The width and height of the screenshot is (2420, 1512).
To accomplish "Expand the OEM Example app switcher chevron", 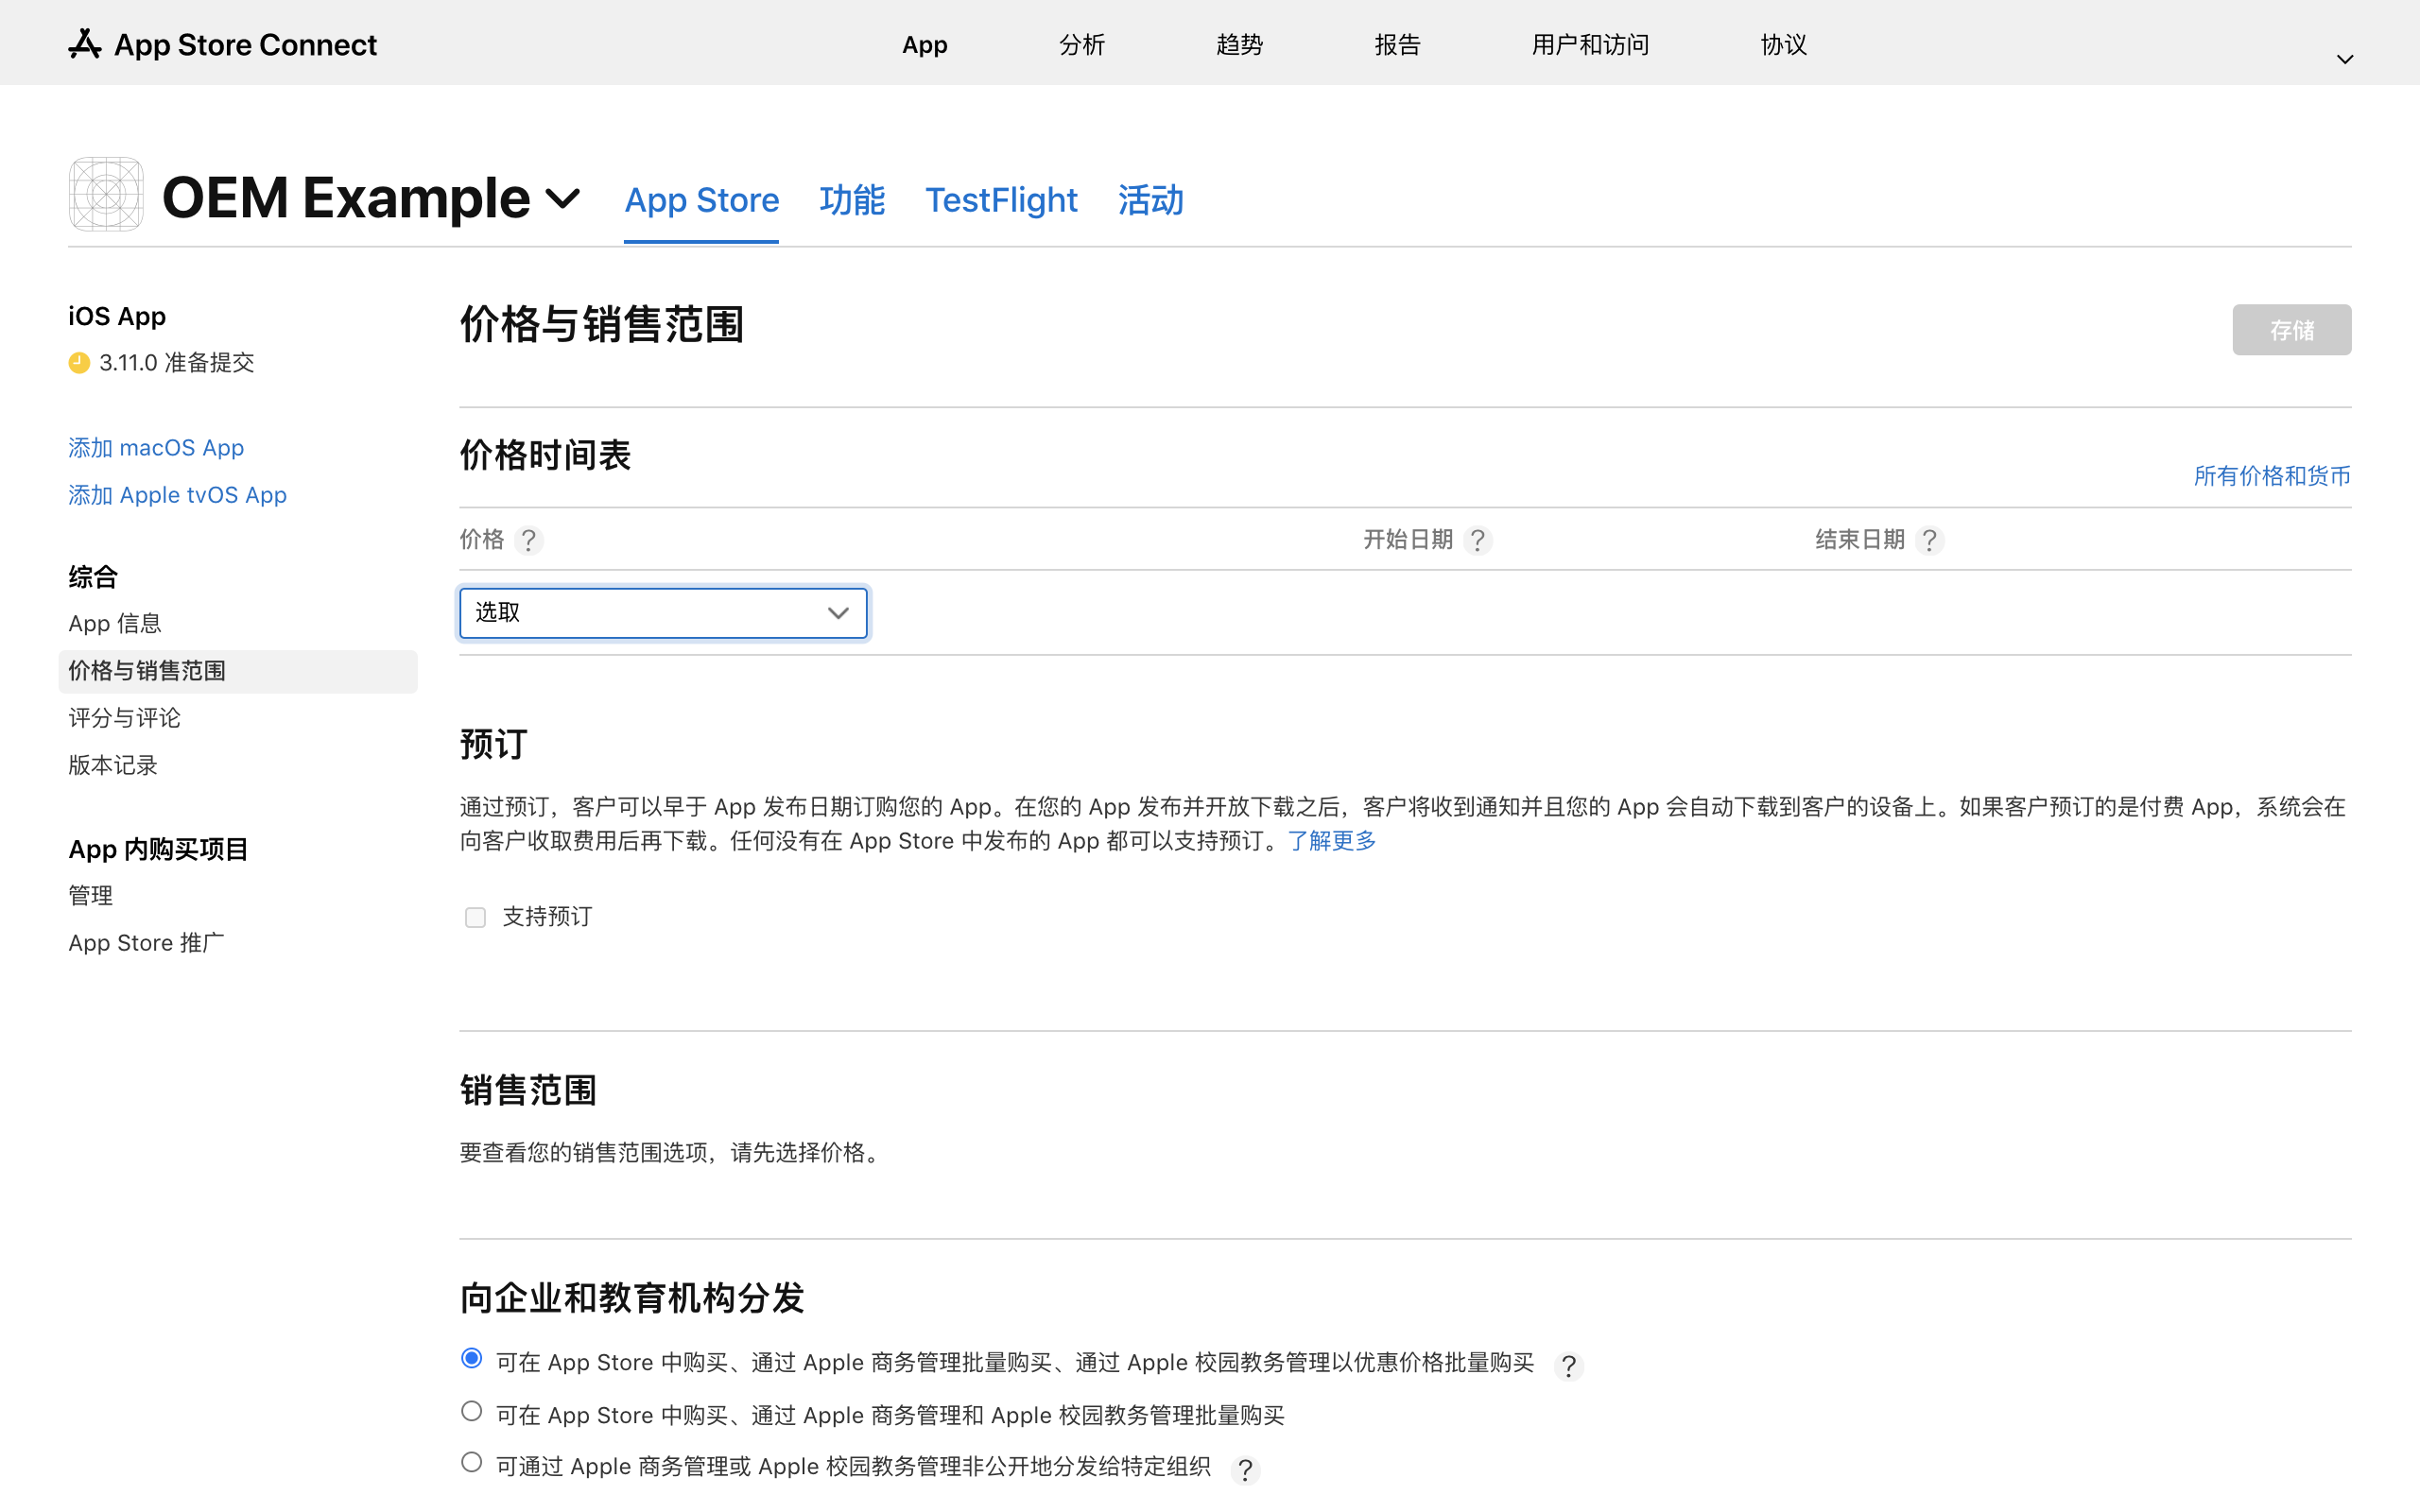I will tap(563, 199).
